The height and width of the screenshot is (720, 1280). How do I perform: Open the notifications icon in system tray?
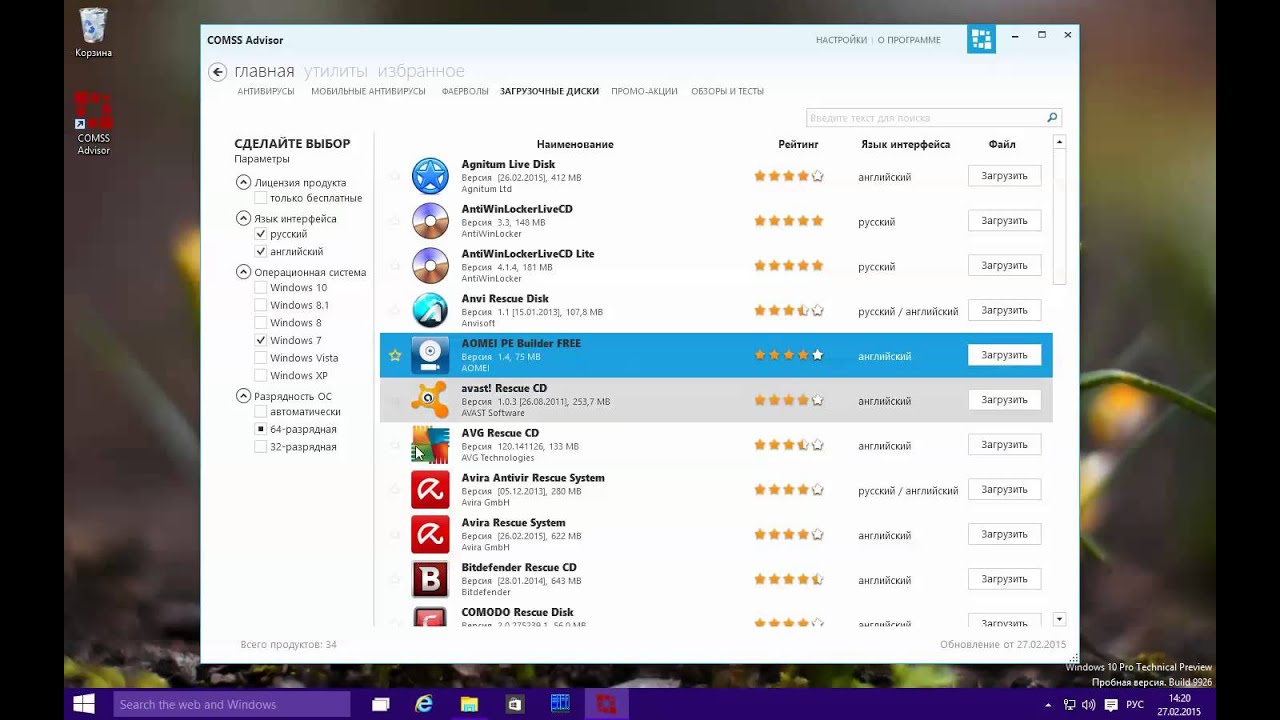(x=1110, y=704)
